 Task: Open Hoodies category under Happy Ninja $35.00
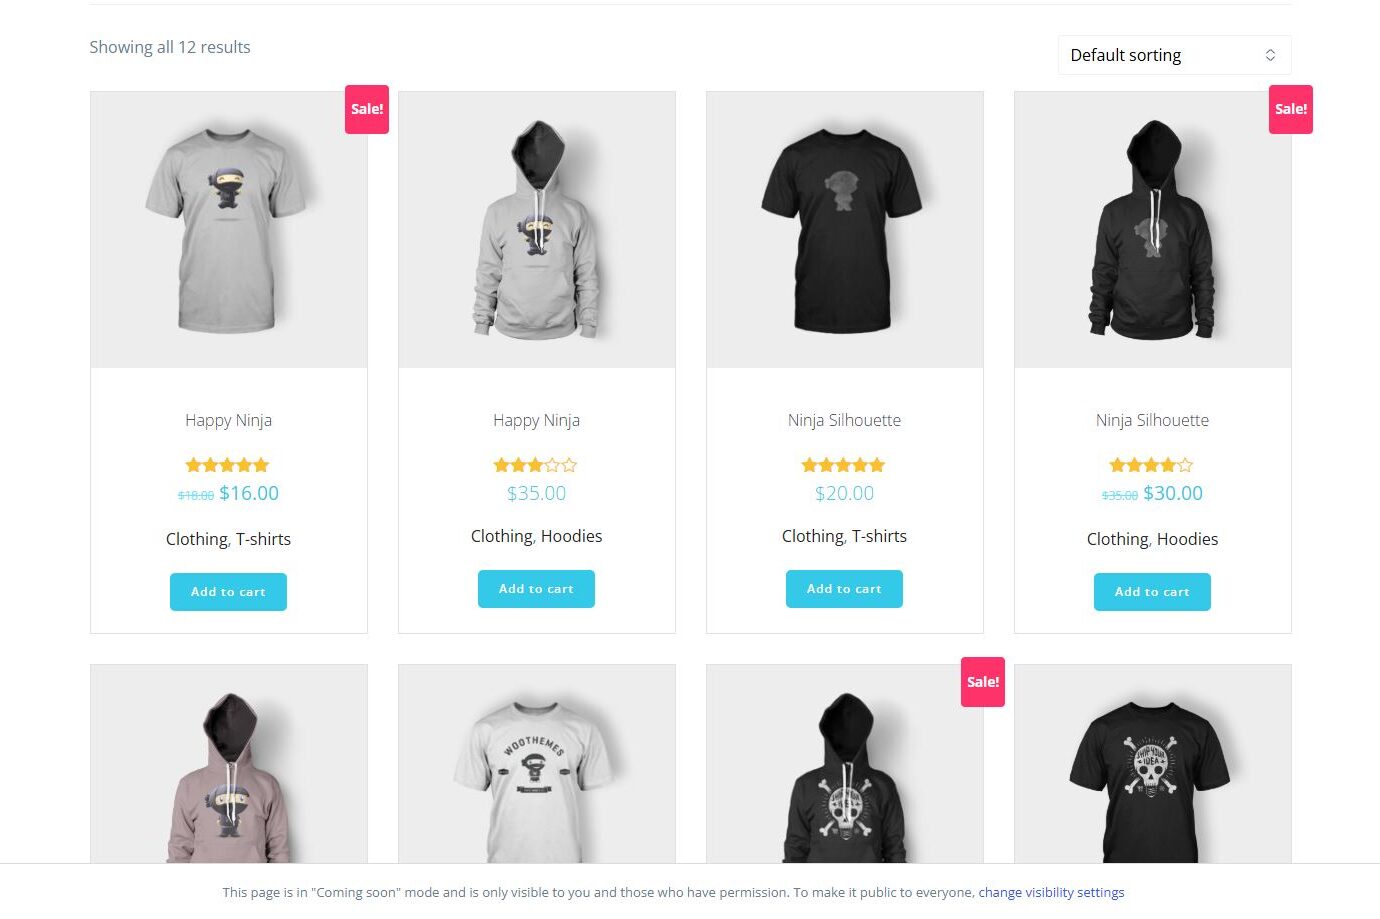pyautogui.click(x=571, y=536)
